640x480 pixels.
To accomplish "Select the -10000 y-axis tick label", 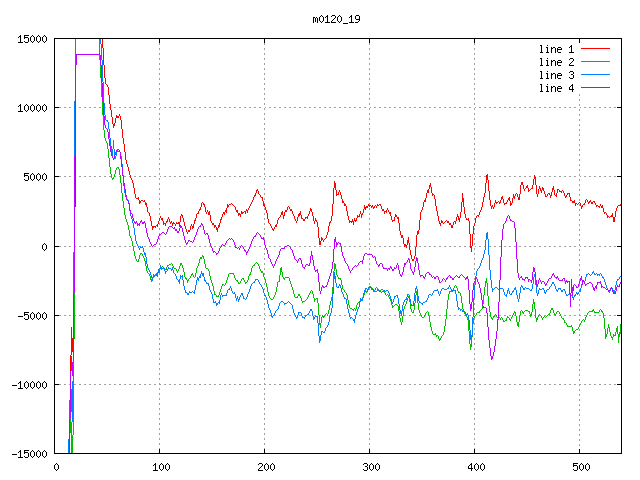I will click(26, 385).
